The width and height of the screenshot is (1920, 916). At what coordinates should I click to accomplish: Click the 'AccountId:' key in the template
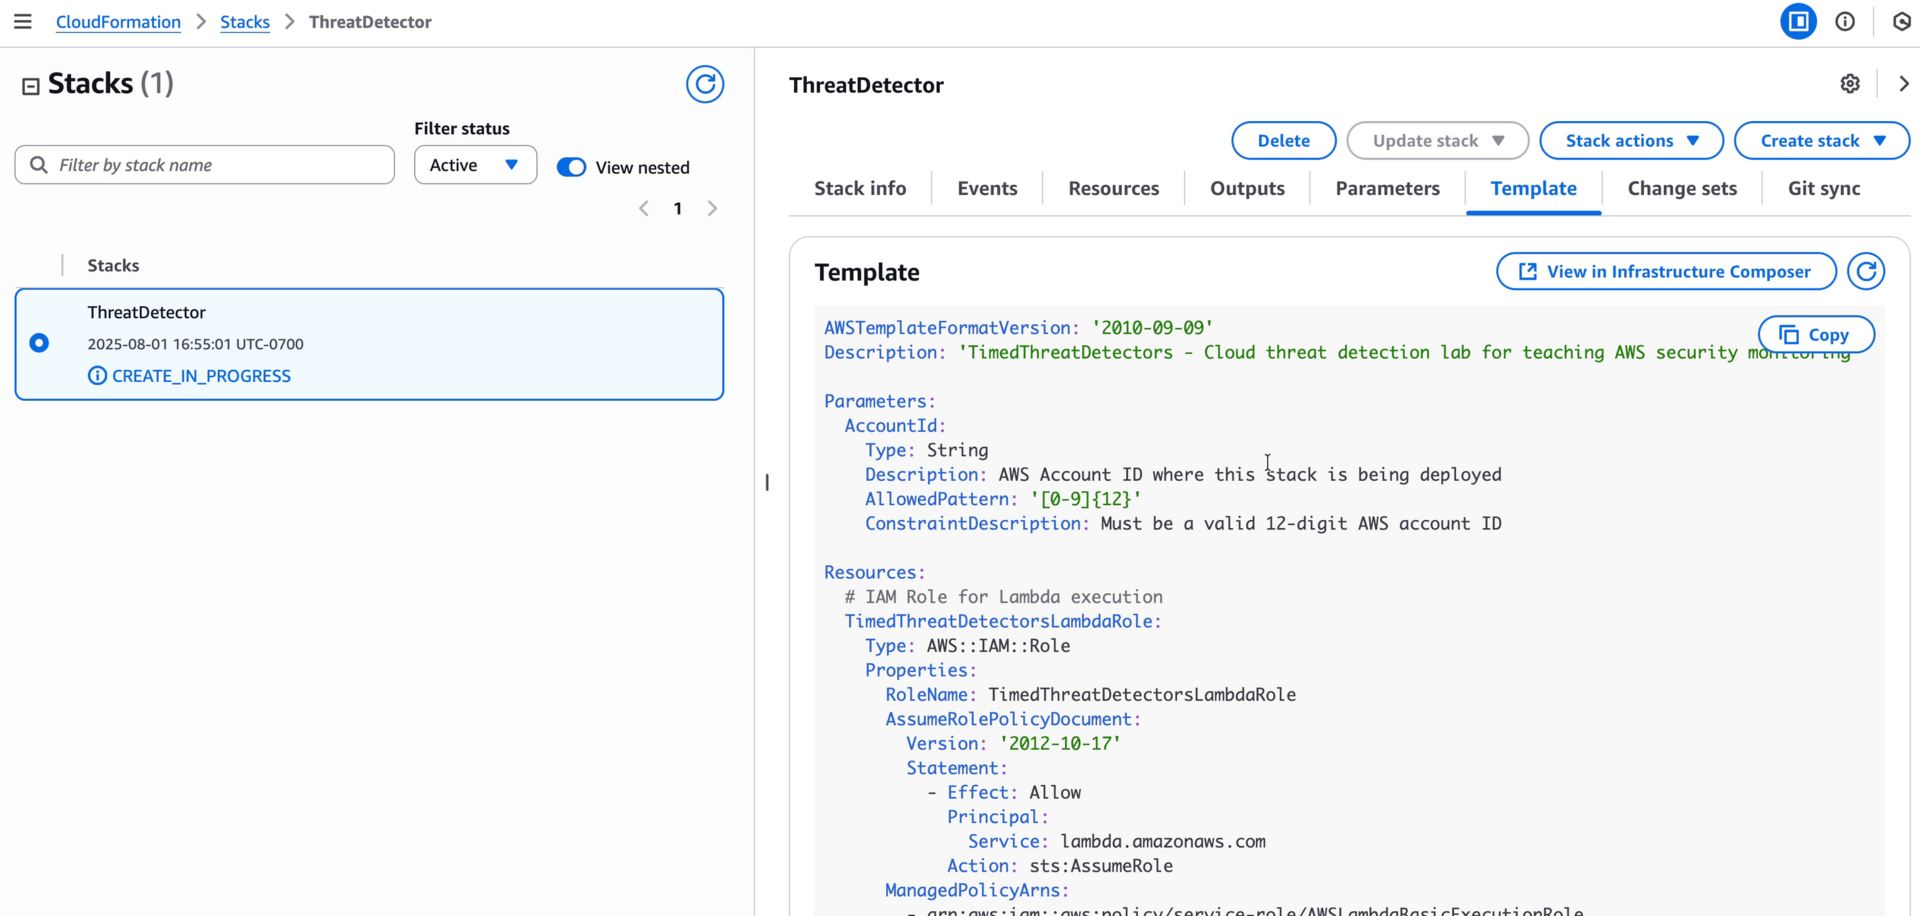coord(895,426)
